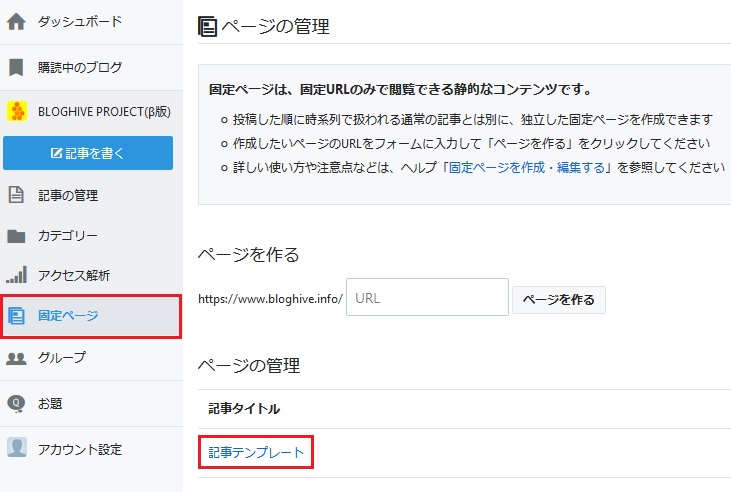This screenshot has width=731, height=492.
Task: Click the BLOGHIVE PROJECT honeycomb blog icon
Action: click(x=17, y=111)
